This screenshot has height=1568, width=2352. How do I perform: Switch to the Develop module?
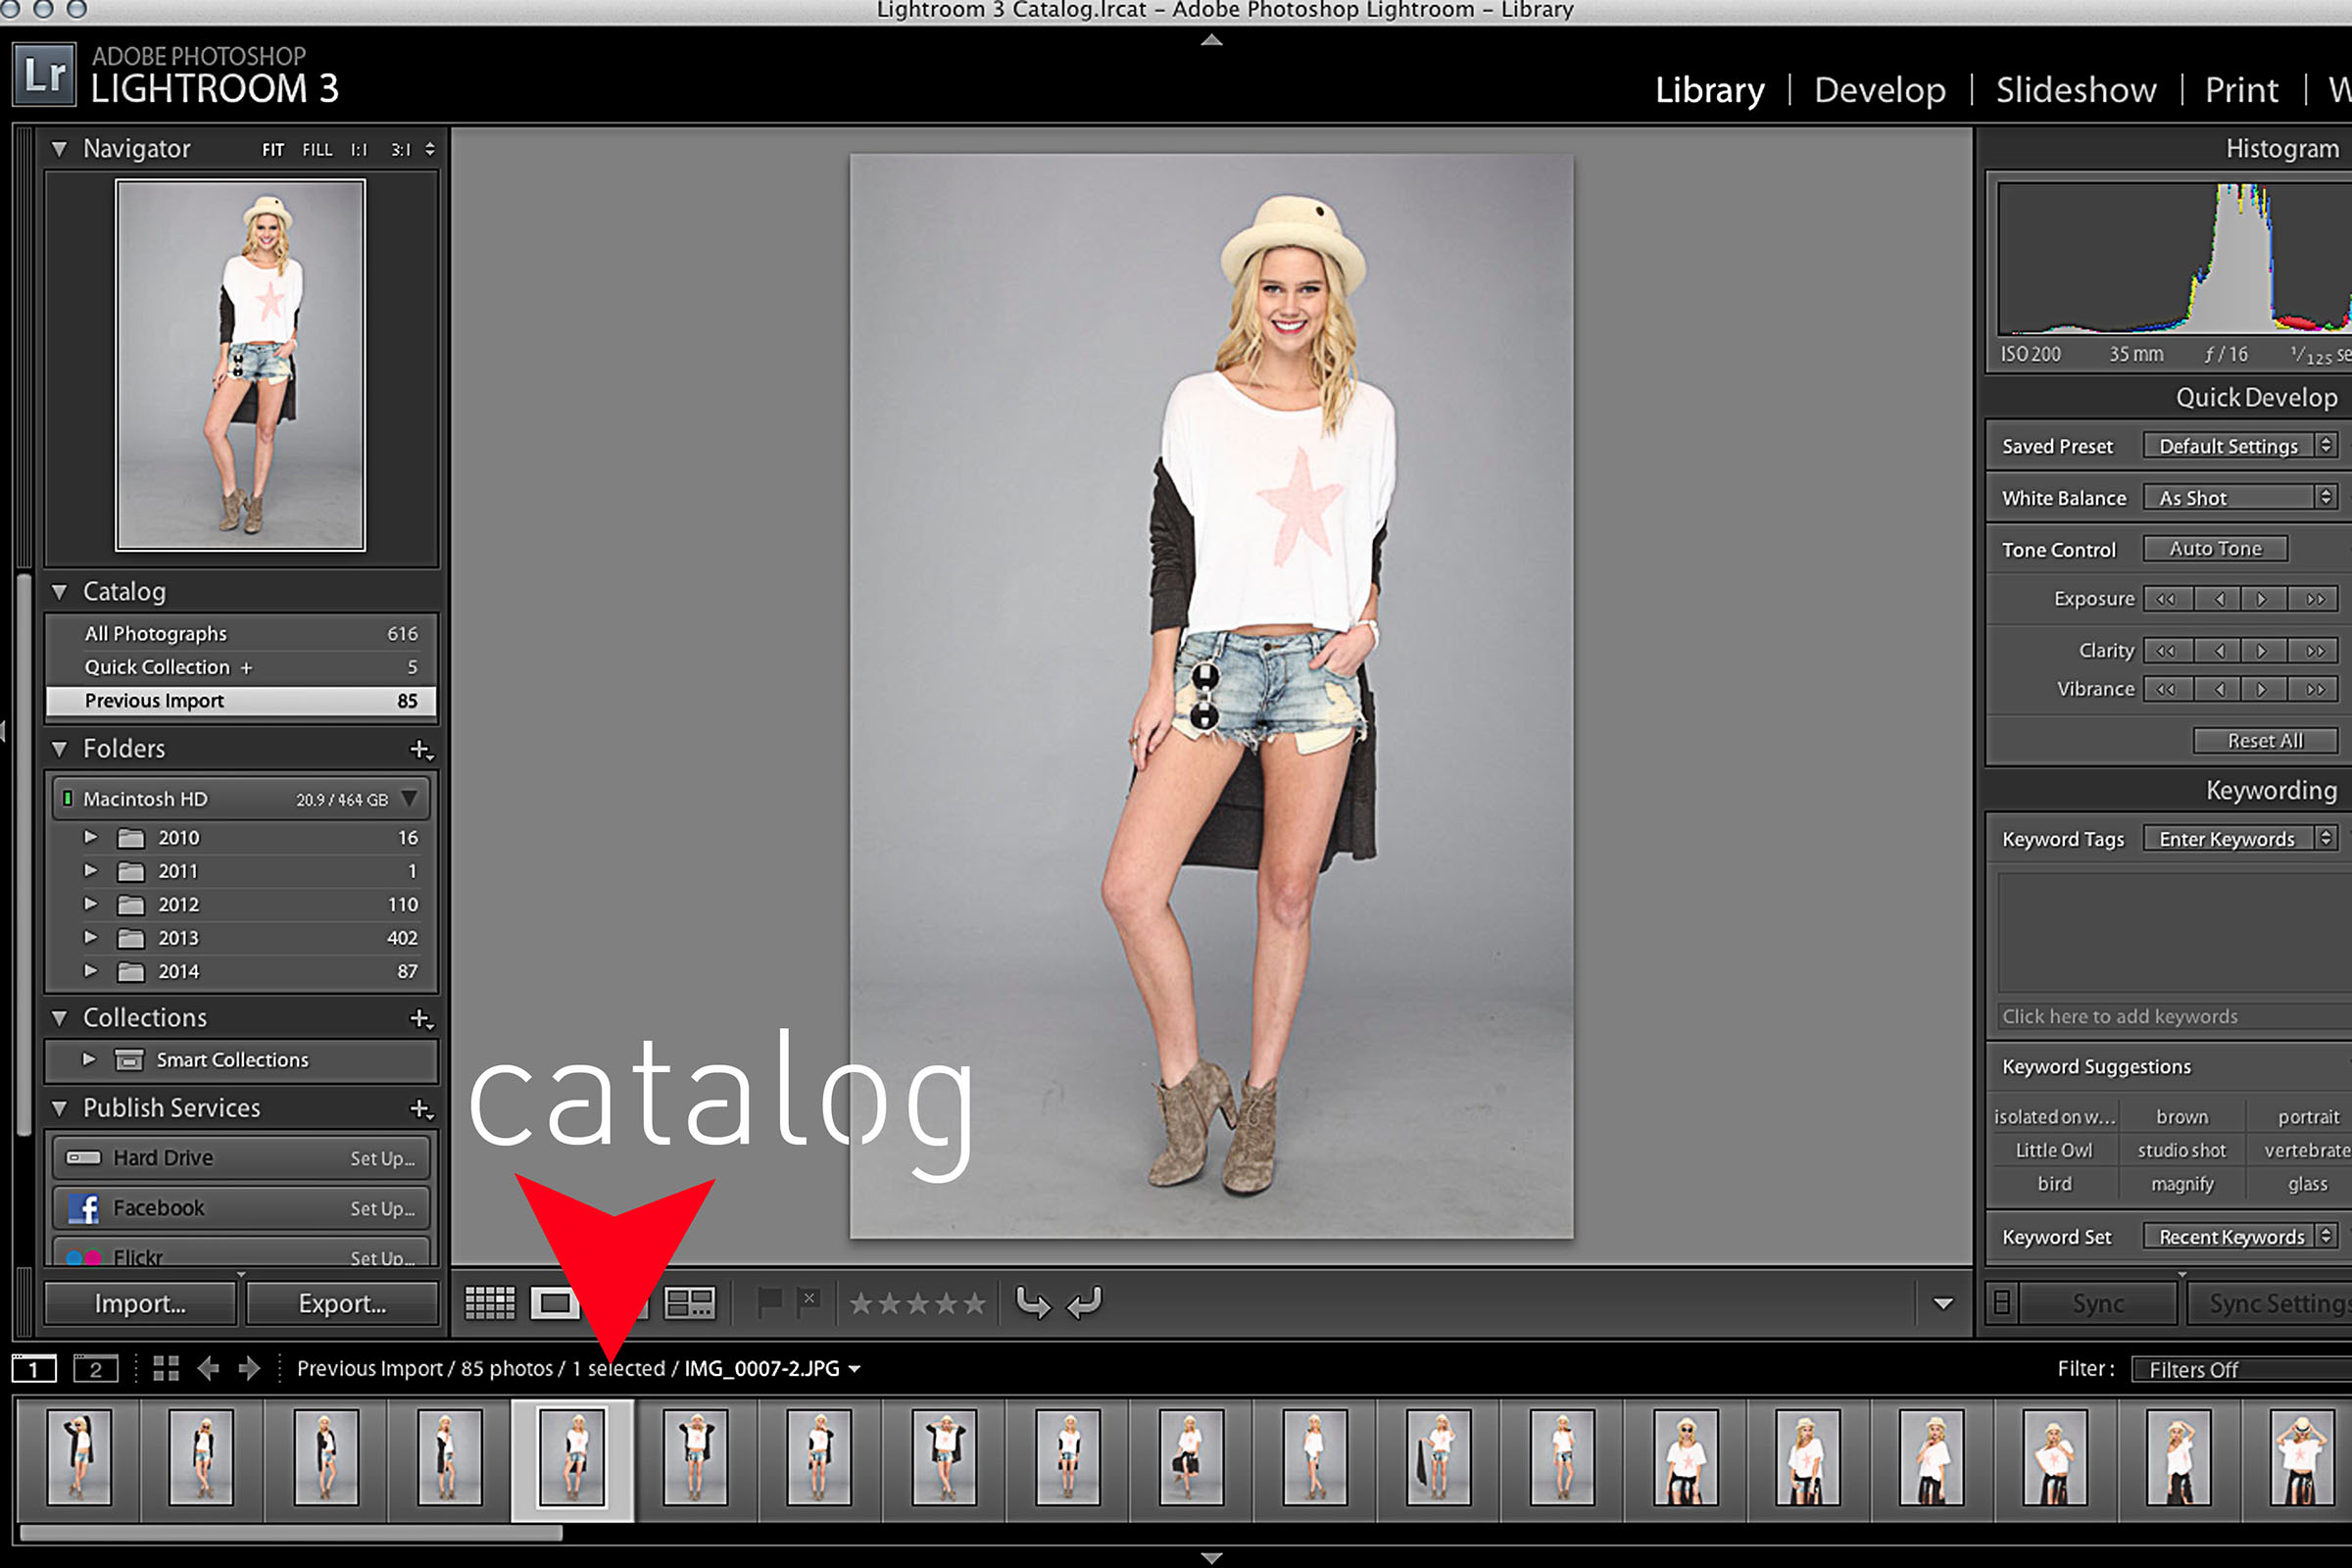[1879, 91]
